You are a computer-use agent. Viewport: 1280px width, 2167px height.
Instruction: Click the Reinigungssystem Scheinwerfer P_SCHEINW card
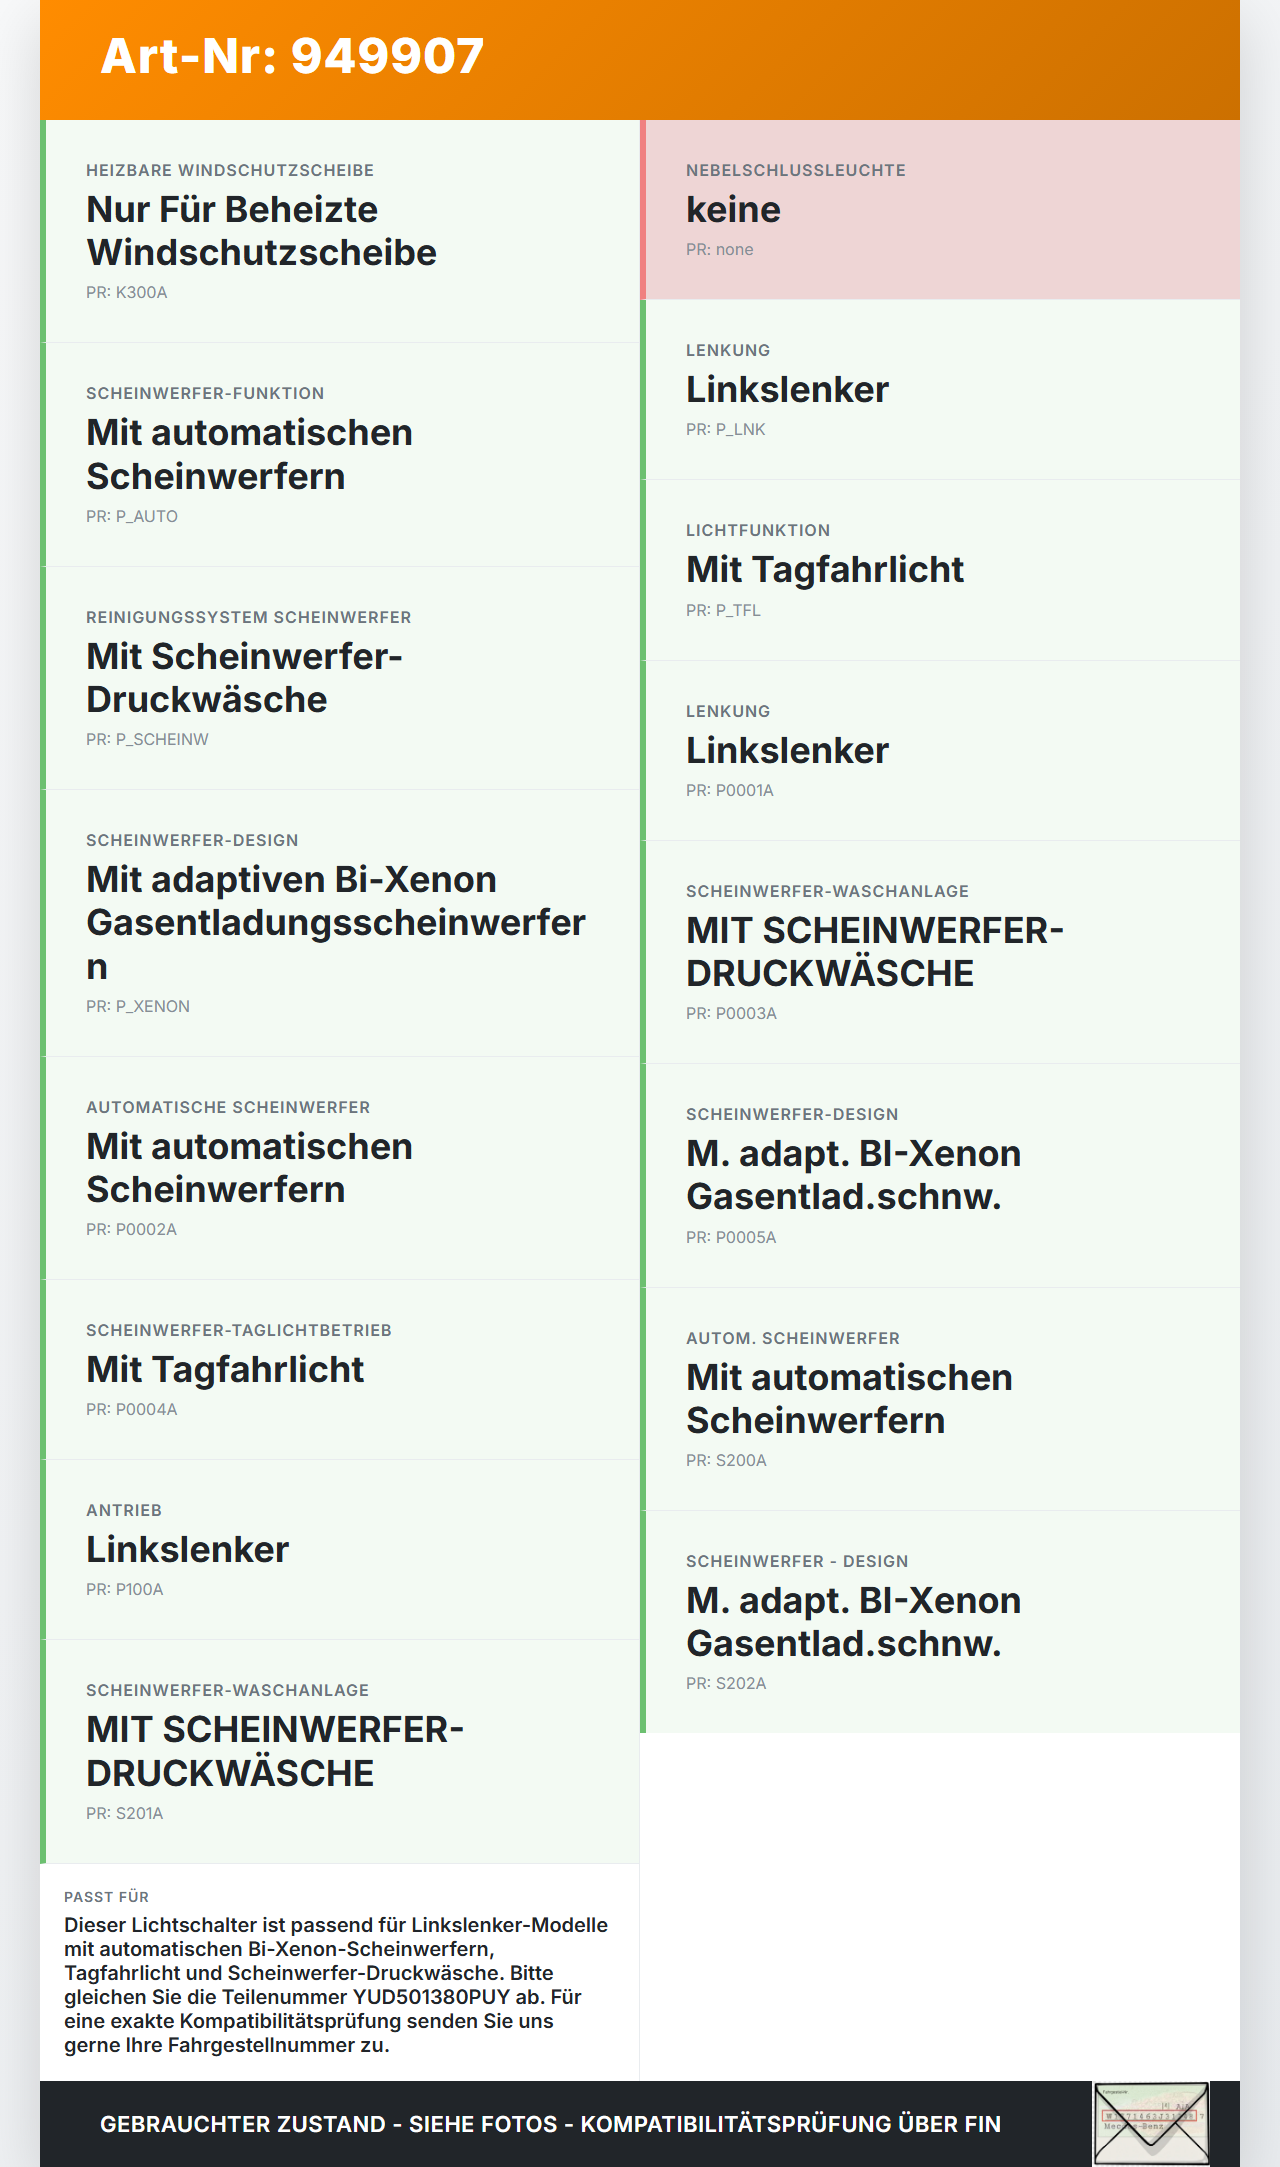pos(340,678)
